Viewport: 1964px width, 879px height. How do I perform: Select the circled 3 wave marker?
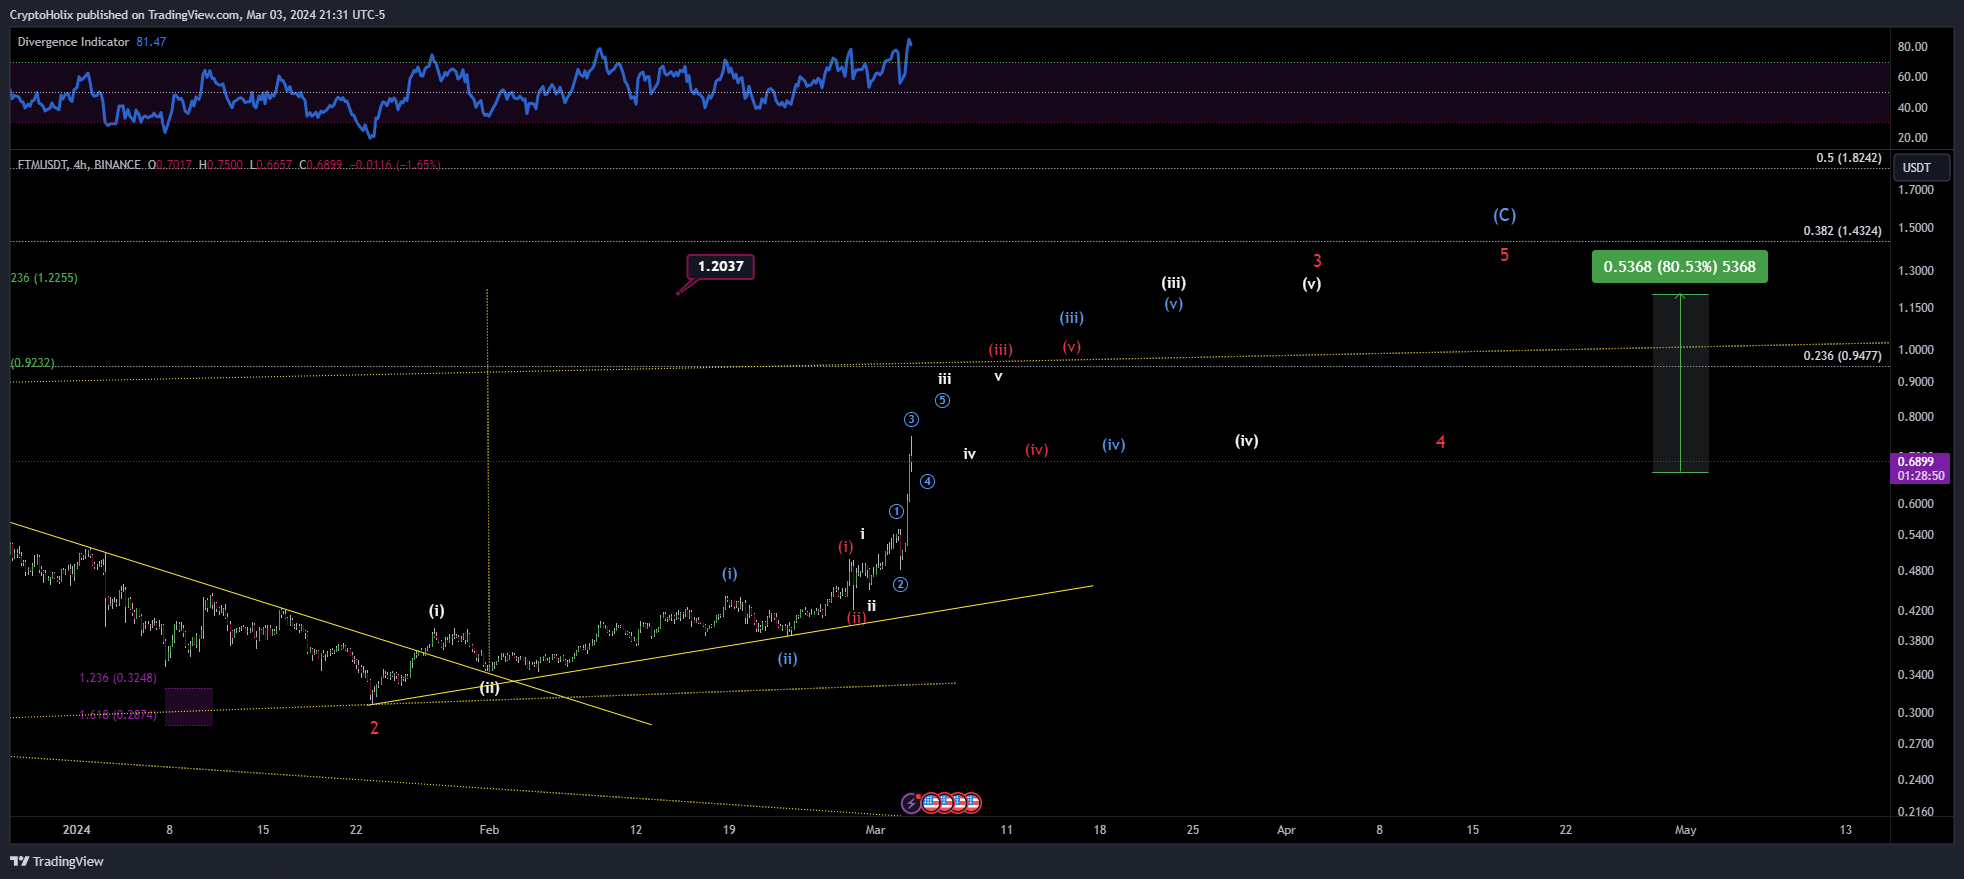point(911,419)
